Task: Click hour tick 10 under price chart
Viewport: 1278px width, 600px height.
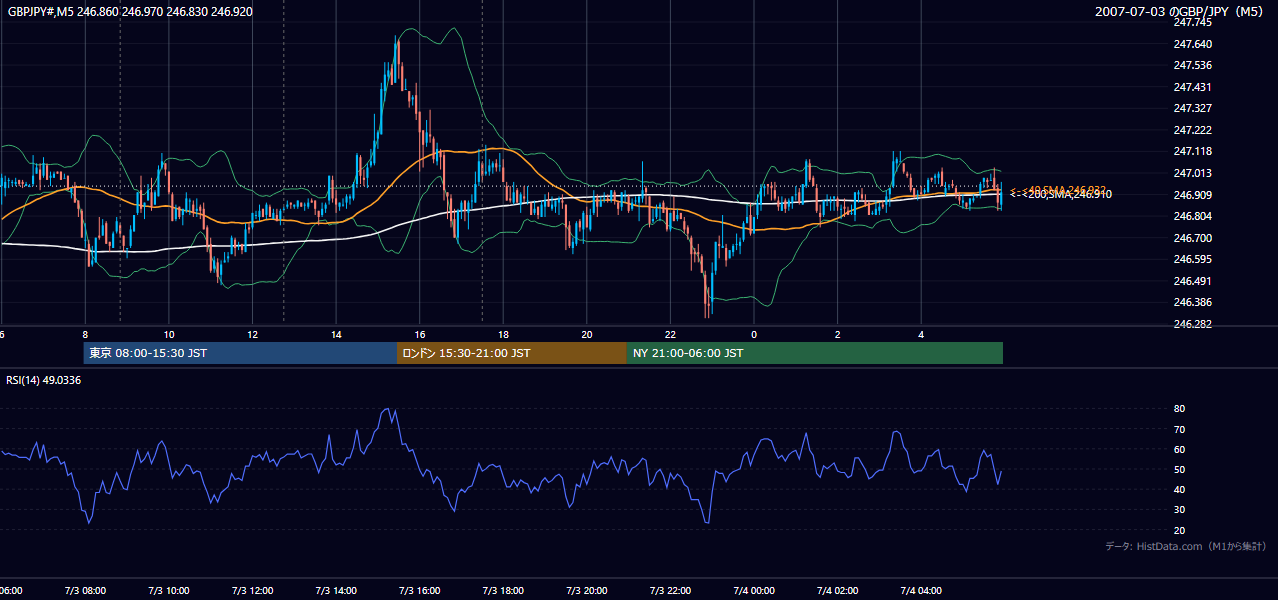Action: coord(169,335)
